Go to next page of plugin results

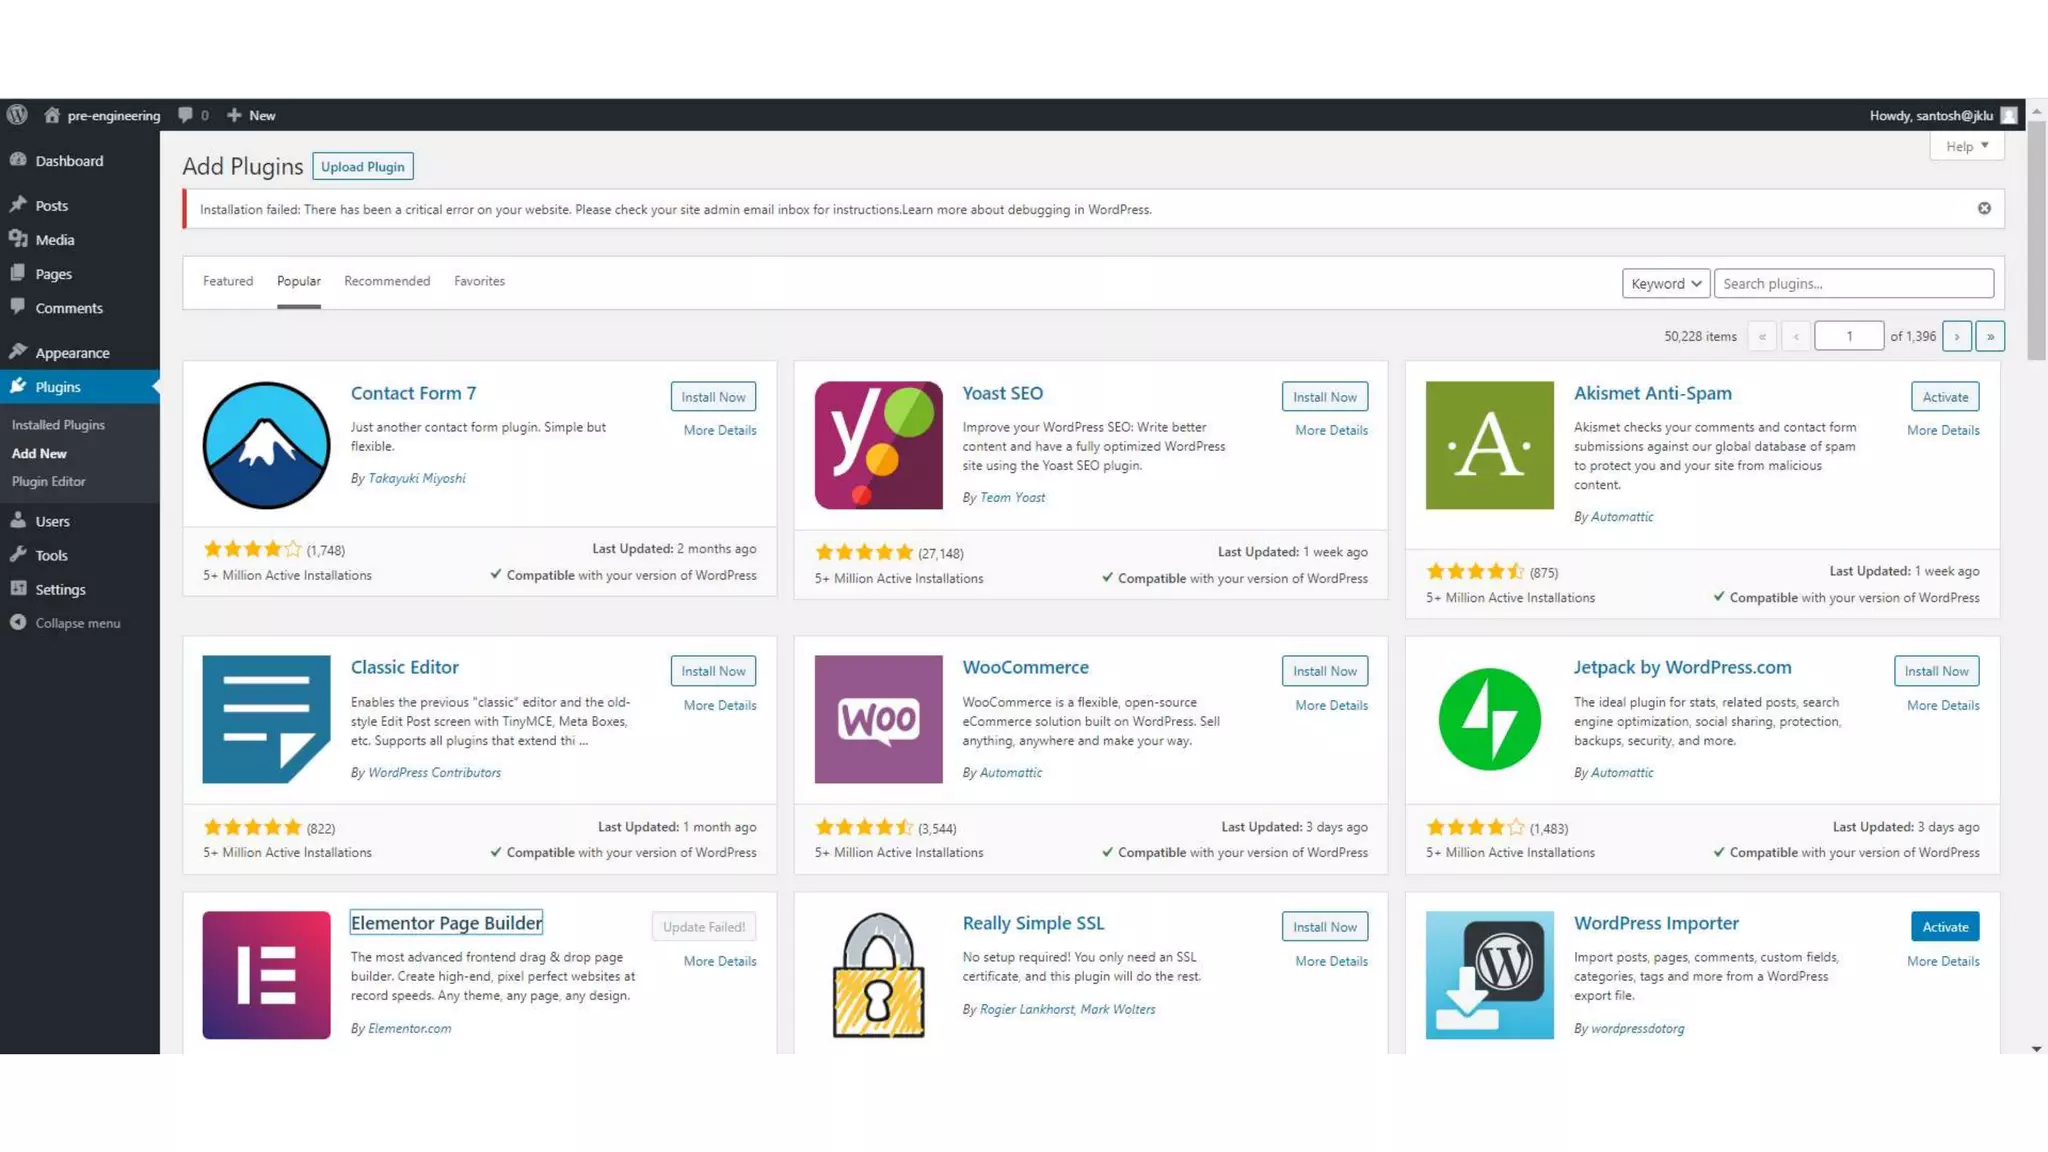[1956, 337]
